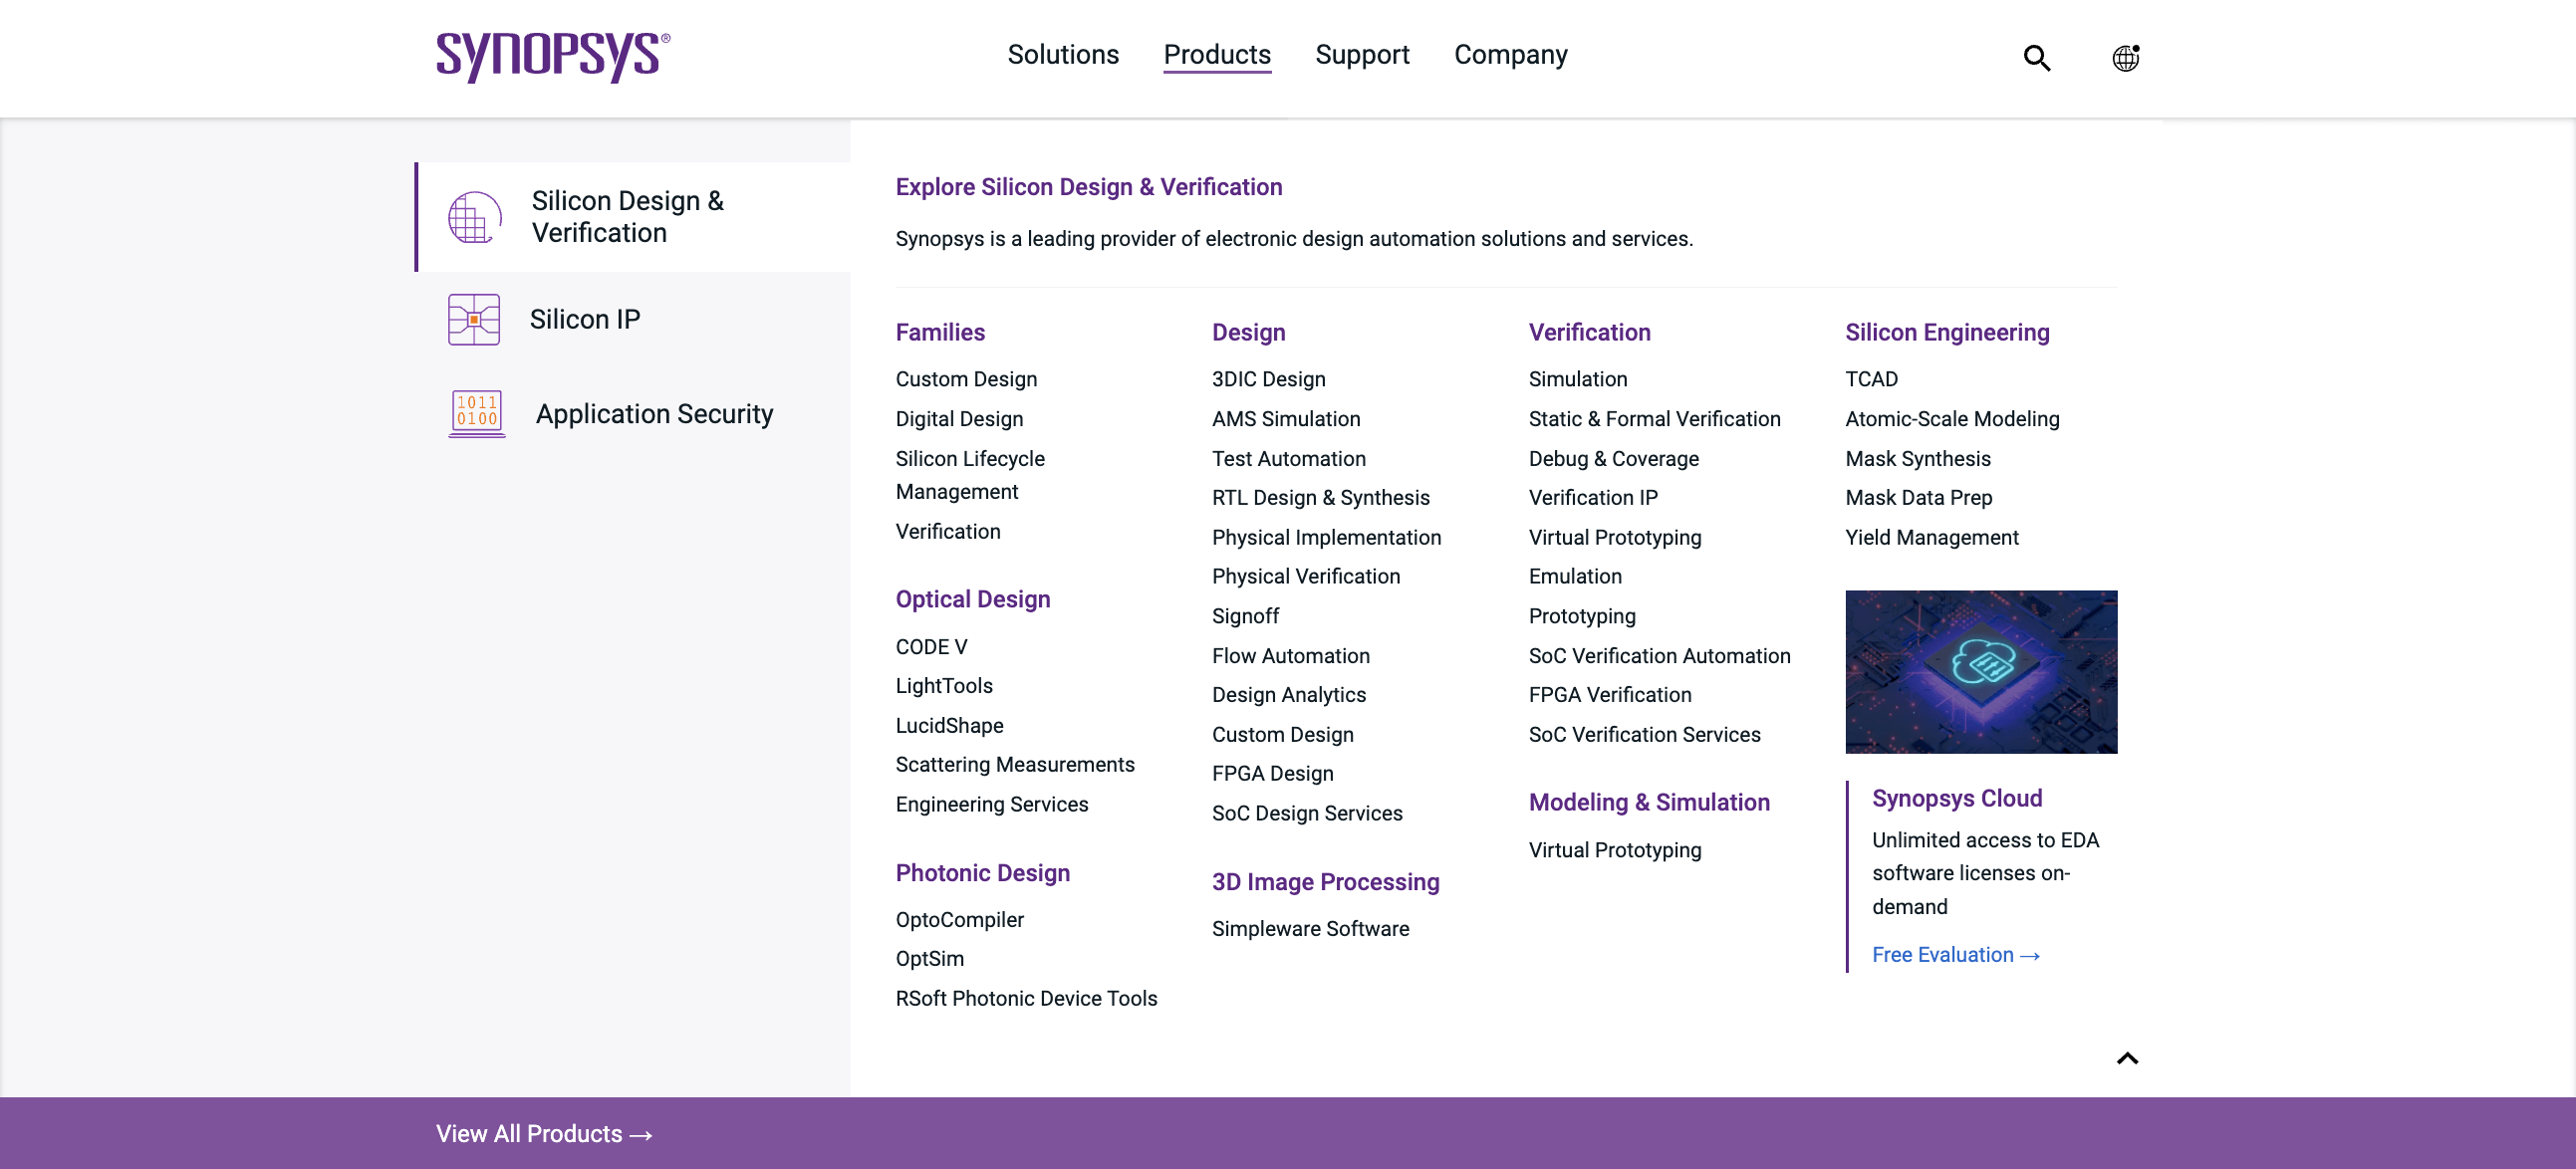Select Silicon Design & Verification category
The image size is (2576, 1169).
tap(633, 217)
